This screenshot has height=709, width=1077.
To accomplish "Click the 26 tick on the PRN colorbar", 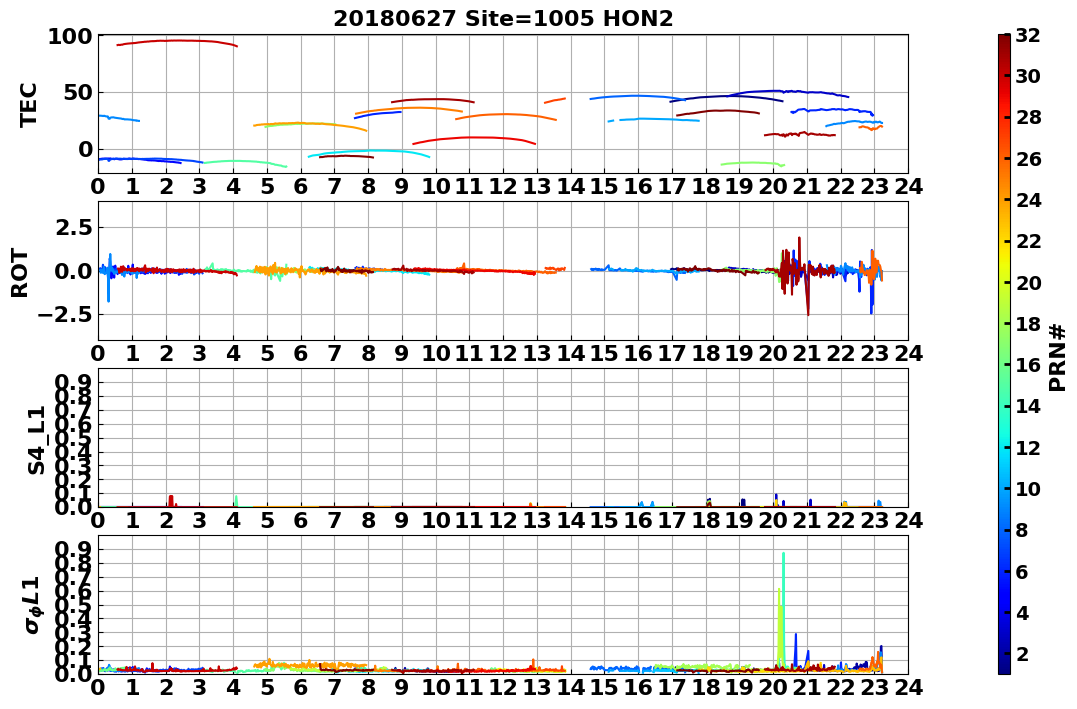I will pyautogui.click(x=1028, y=159).
